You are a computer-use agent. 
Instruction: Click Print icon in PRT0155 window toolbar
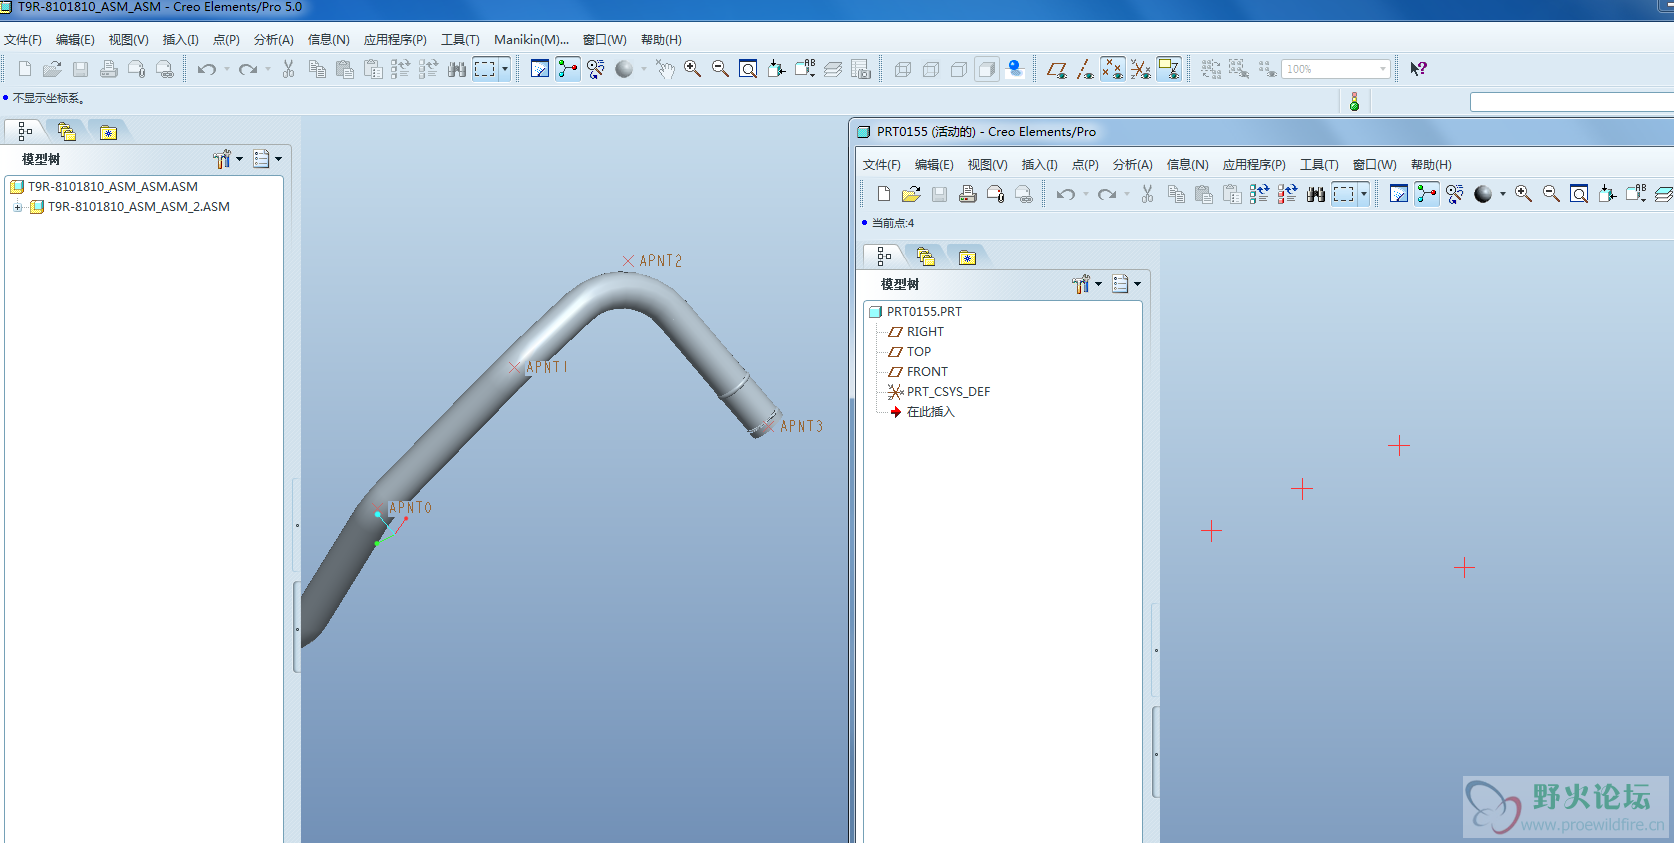[x=967, y=194]
